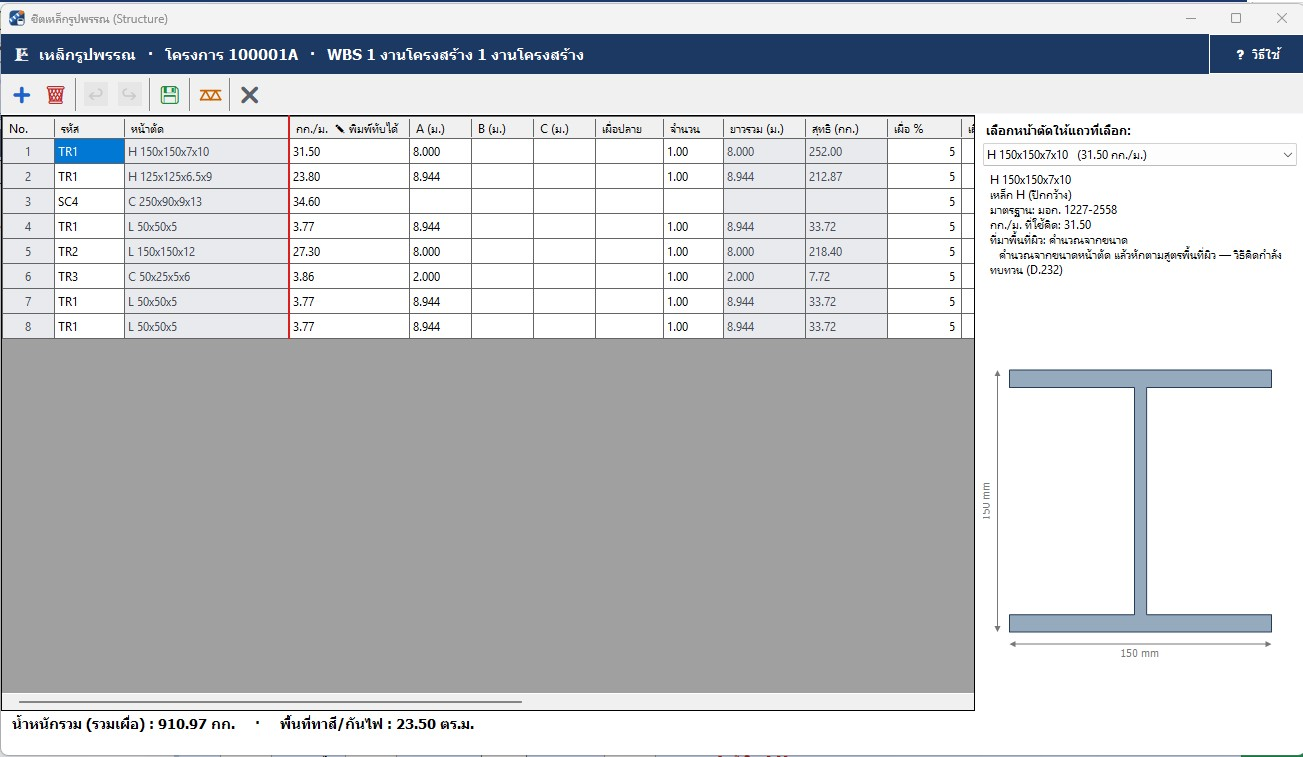Image resolution: width=1303 pixels, height=757 pixels.
Task: Click the undo arrow in the toolbar
Action: pos(96,95)
